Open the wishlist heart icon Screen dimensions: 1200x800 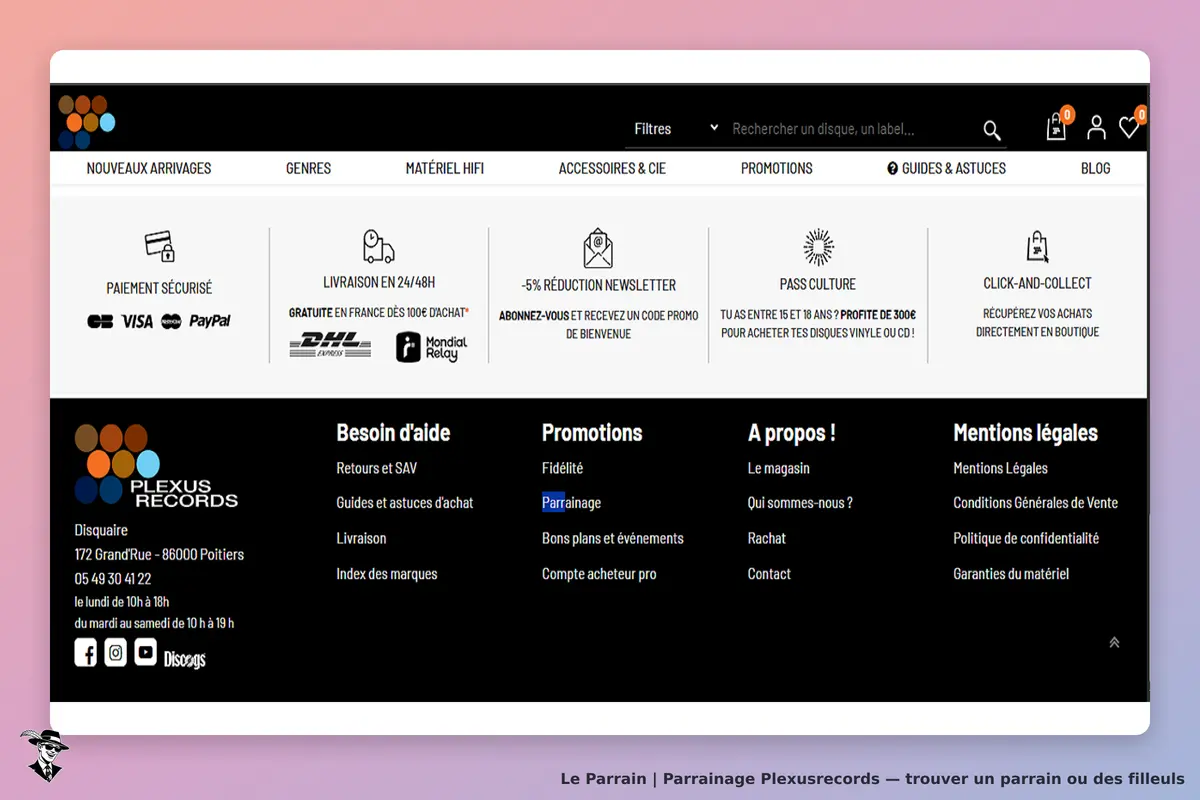1129,127
